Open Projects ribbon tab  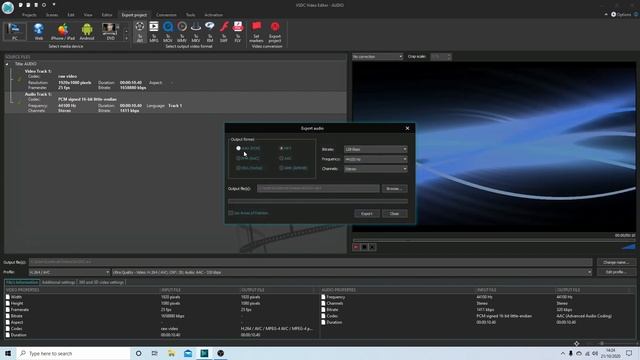(x=29, y=15)
